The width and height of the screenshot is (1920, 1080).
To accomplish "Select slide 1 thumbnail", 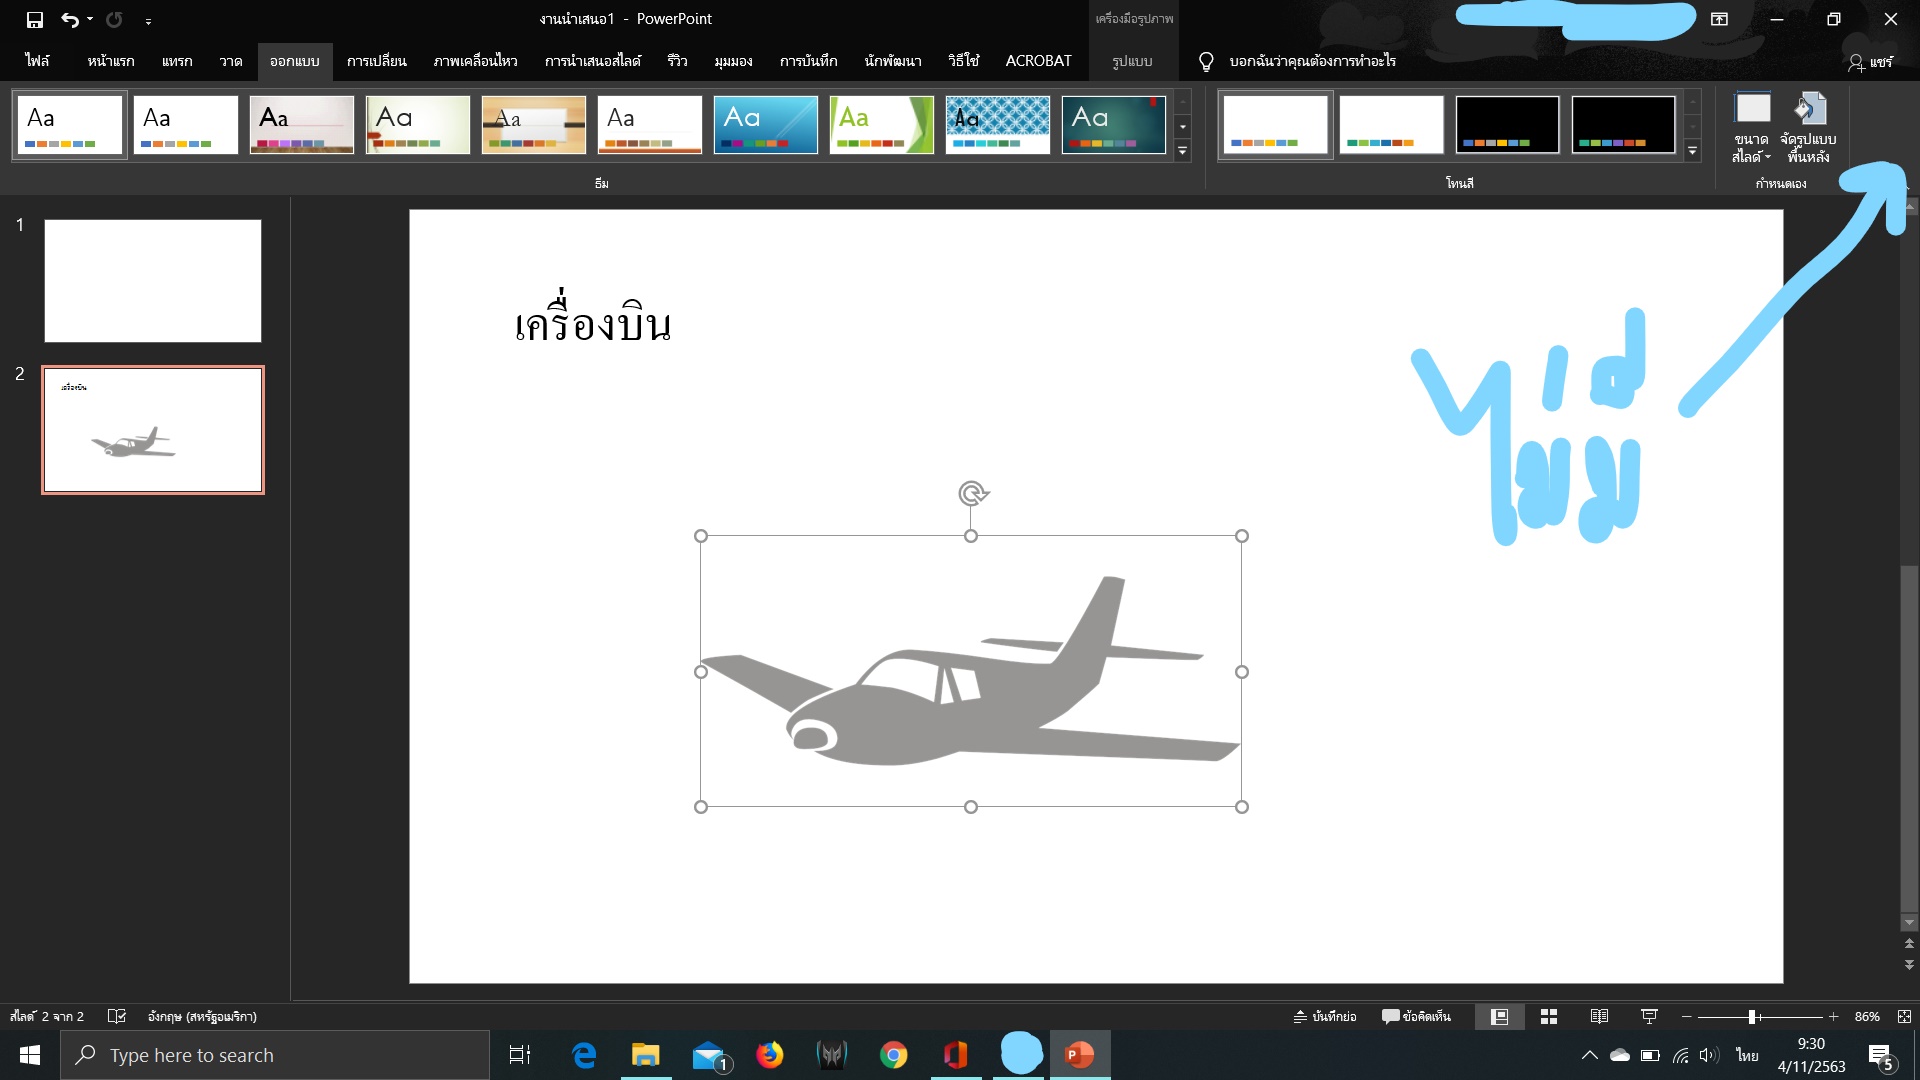I will tap(153, 281).
